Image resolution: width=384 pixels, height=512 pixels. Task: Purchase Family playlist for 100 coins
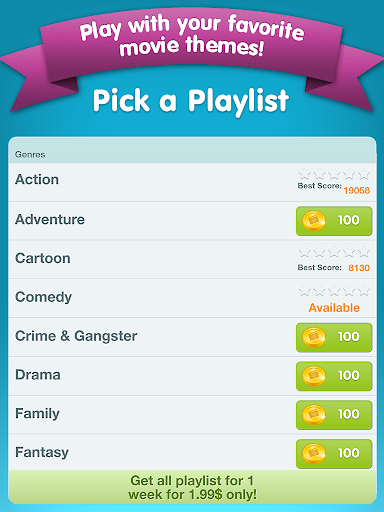coord(334,415)
